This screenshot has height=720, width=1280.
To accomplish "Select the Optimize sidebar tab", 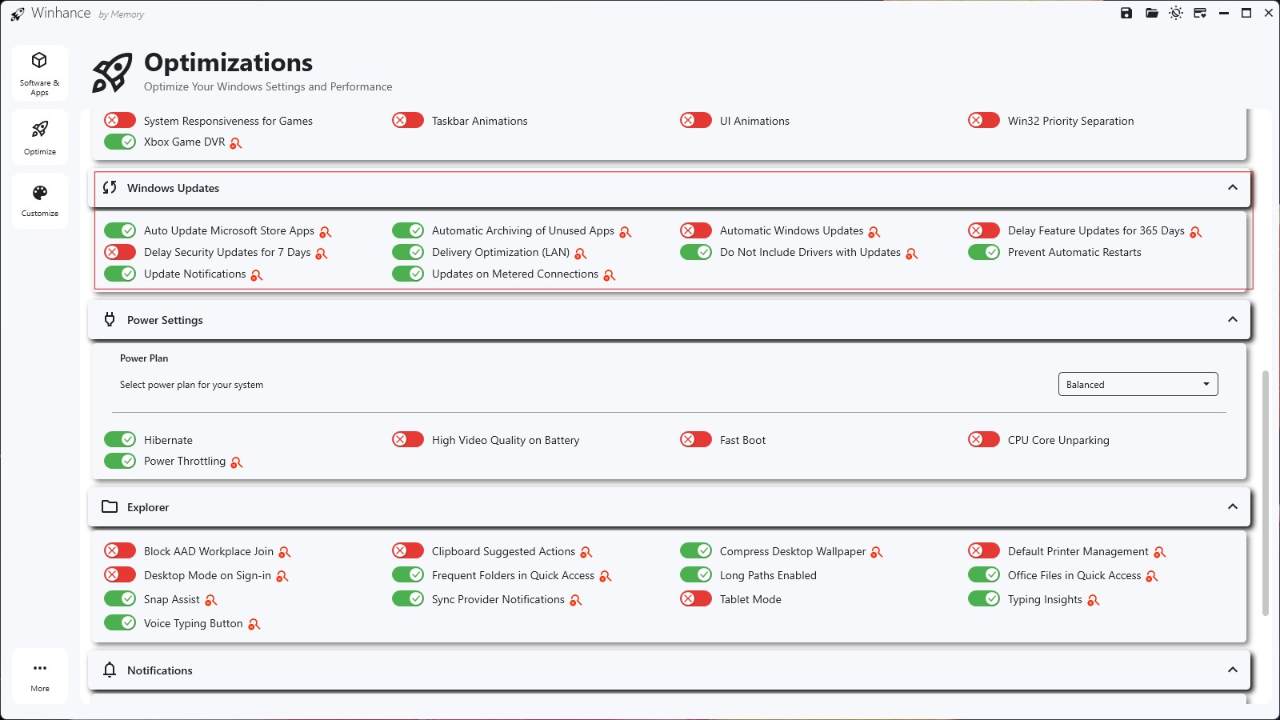I will pos(40,137).
